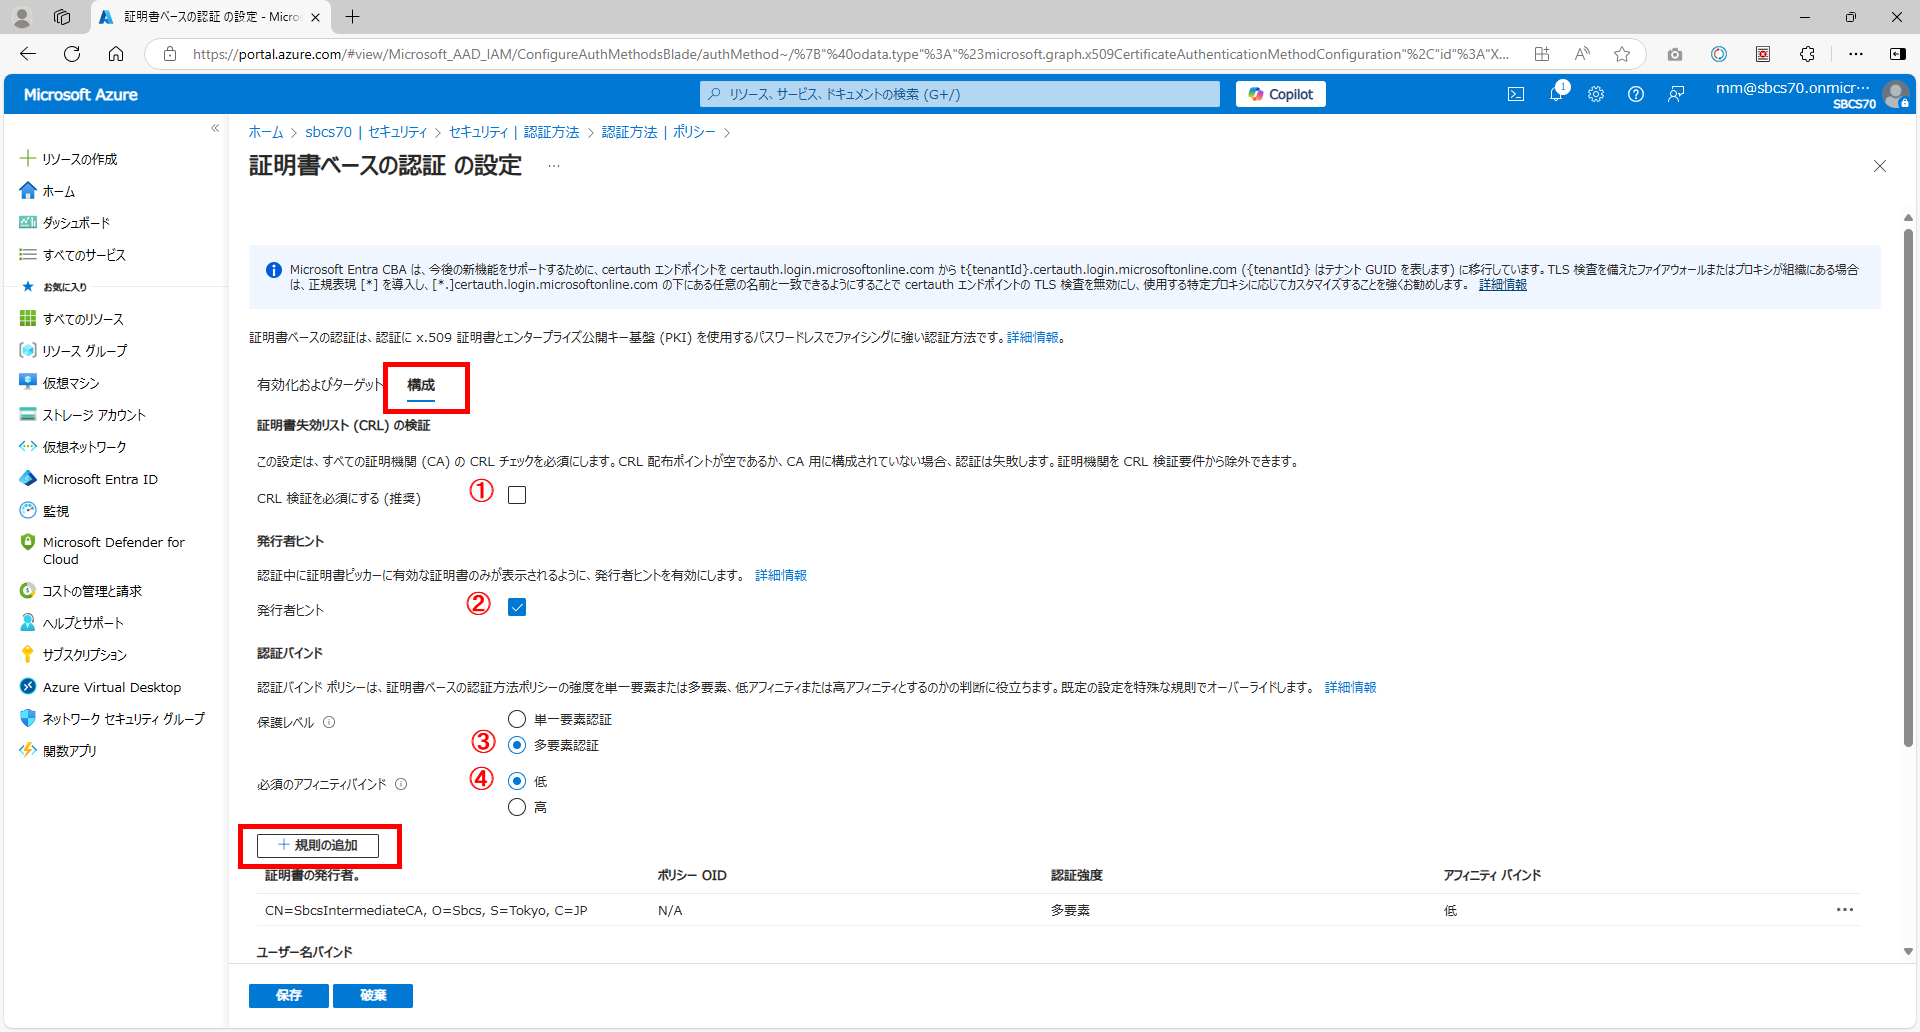Open browser favorites star icon
The width and height of the screenshot is (1920, 1032).
[1622, 54]
